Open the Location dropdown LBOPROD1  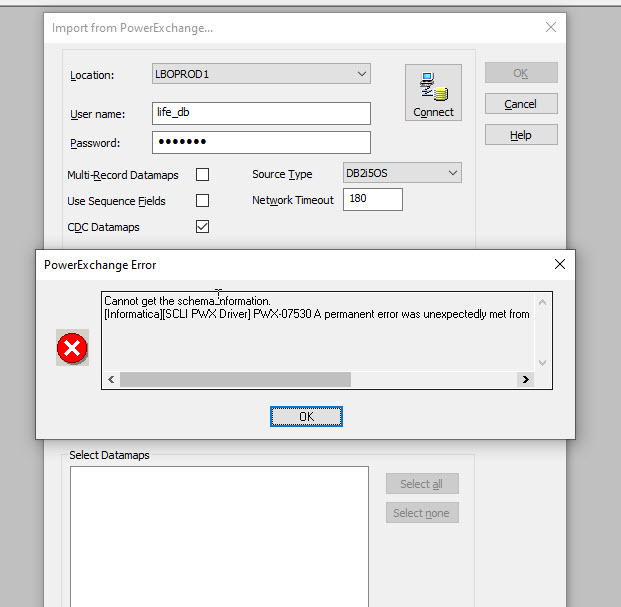tap(261, 74)
